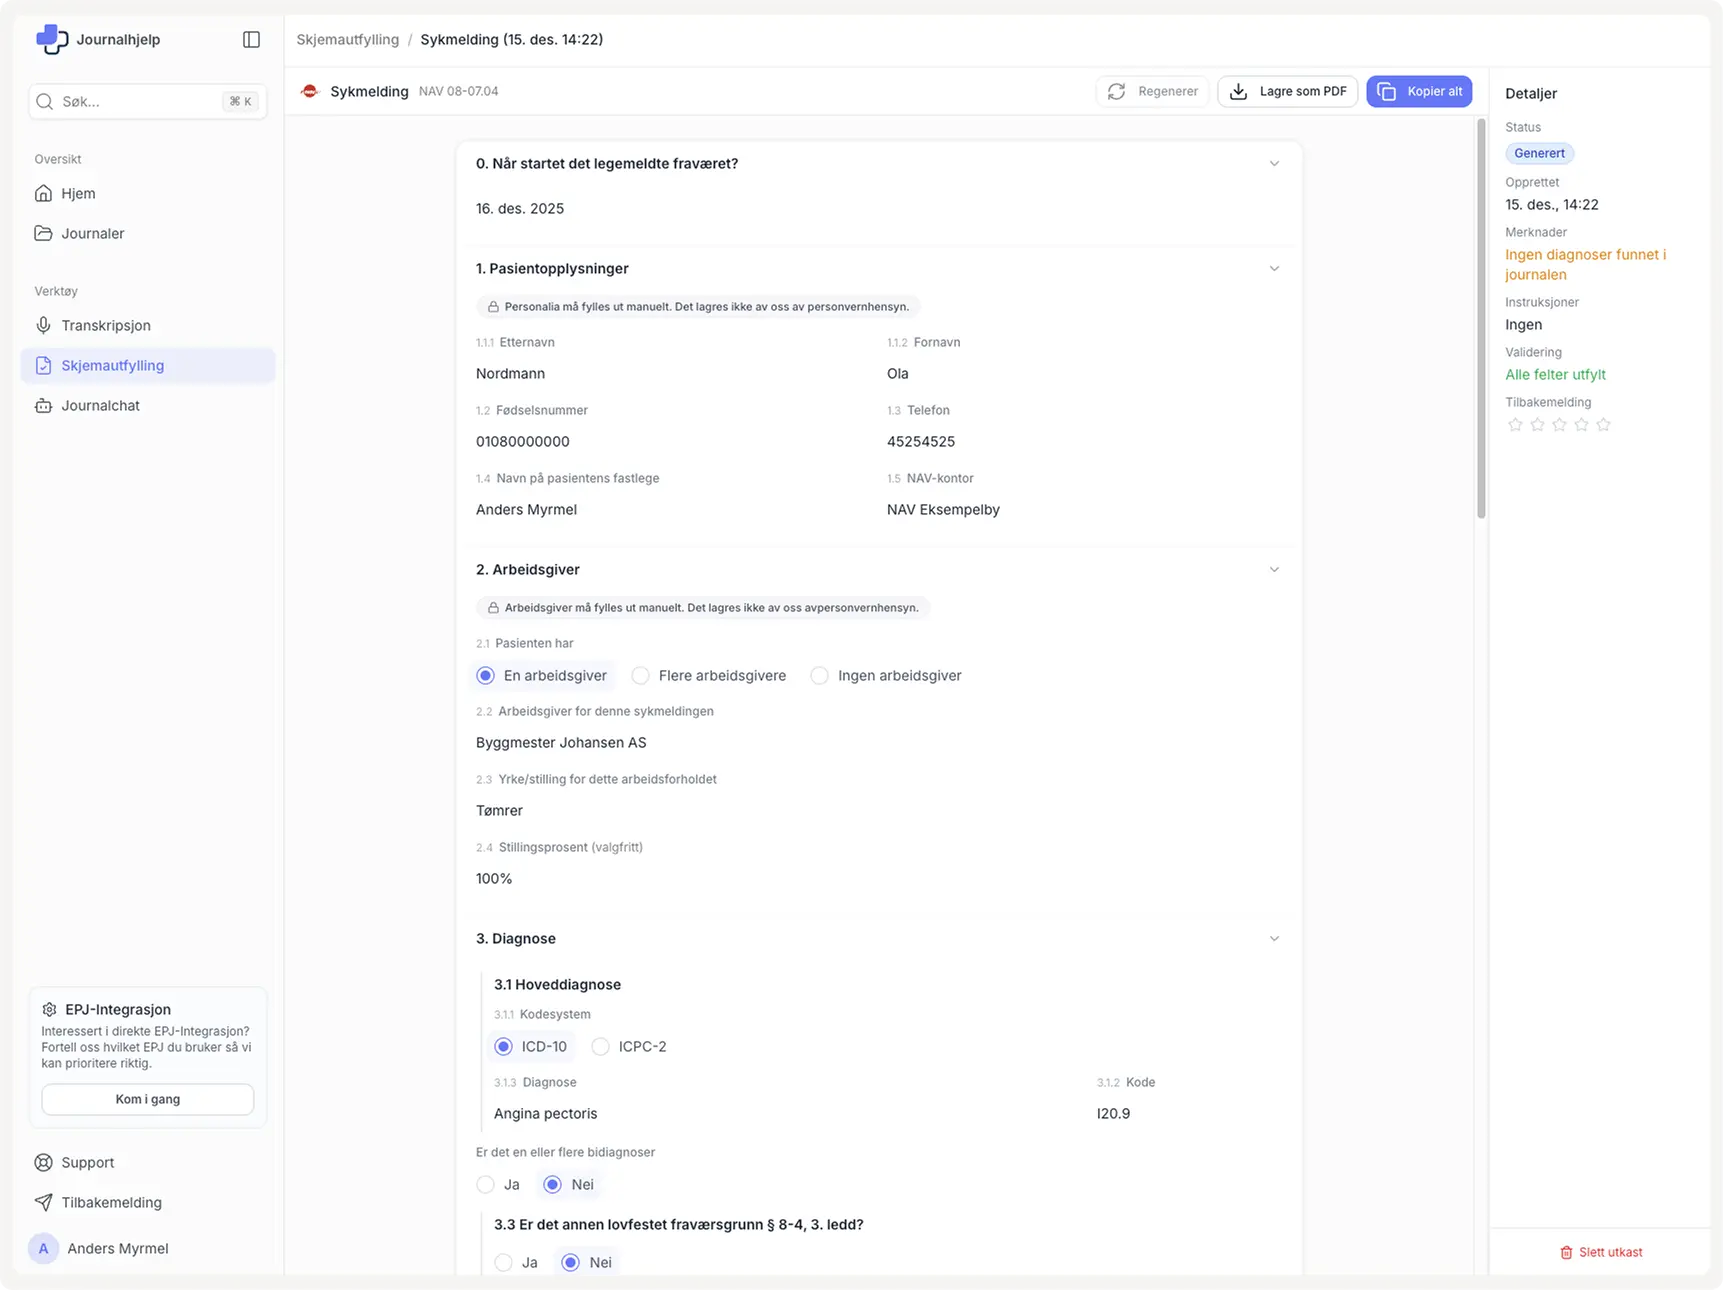Select the Flere arbeidsgivere radio option
This screenshot has width=1723, height=1290.
click(641, 676)
